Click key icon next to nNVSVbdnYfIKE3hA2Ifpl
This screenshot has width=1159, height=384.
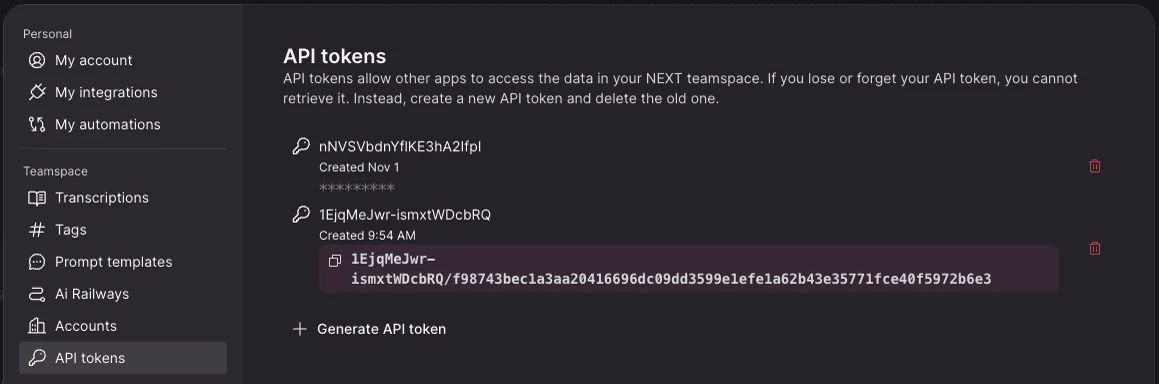click(300, 146)
